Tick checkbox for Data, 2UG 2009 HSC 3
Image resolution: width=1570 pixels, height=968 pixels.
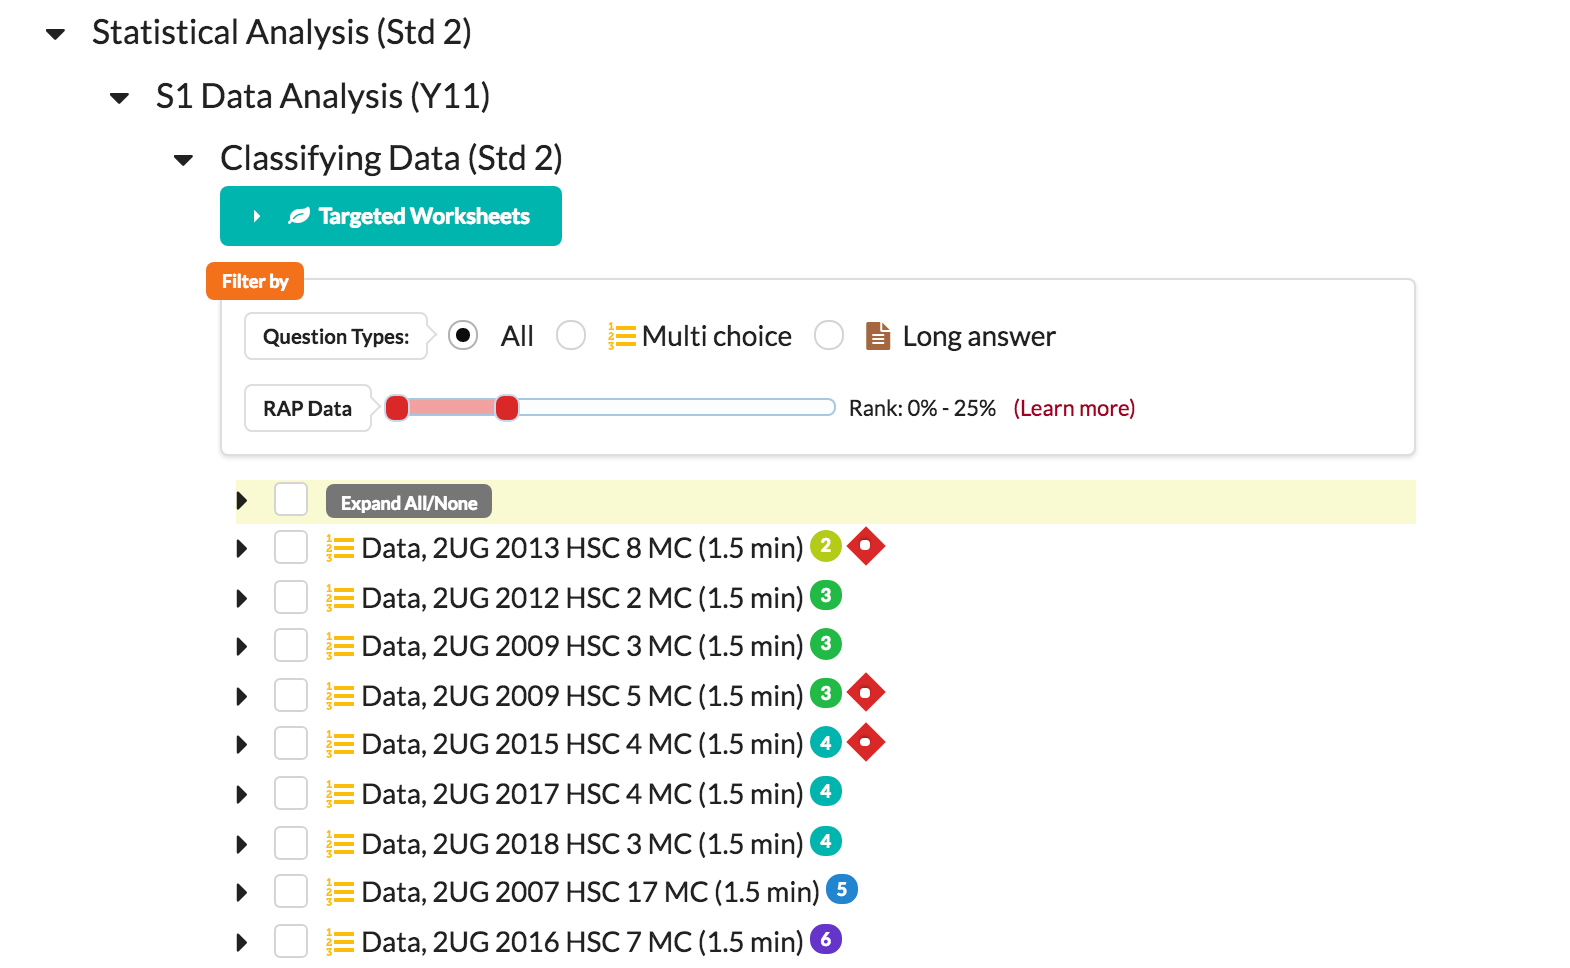click(x=291, y=645)
